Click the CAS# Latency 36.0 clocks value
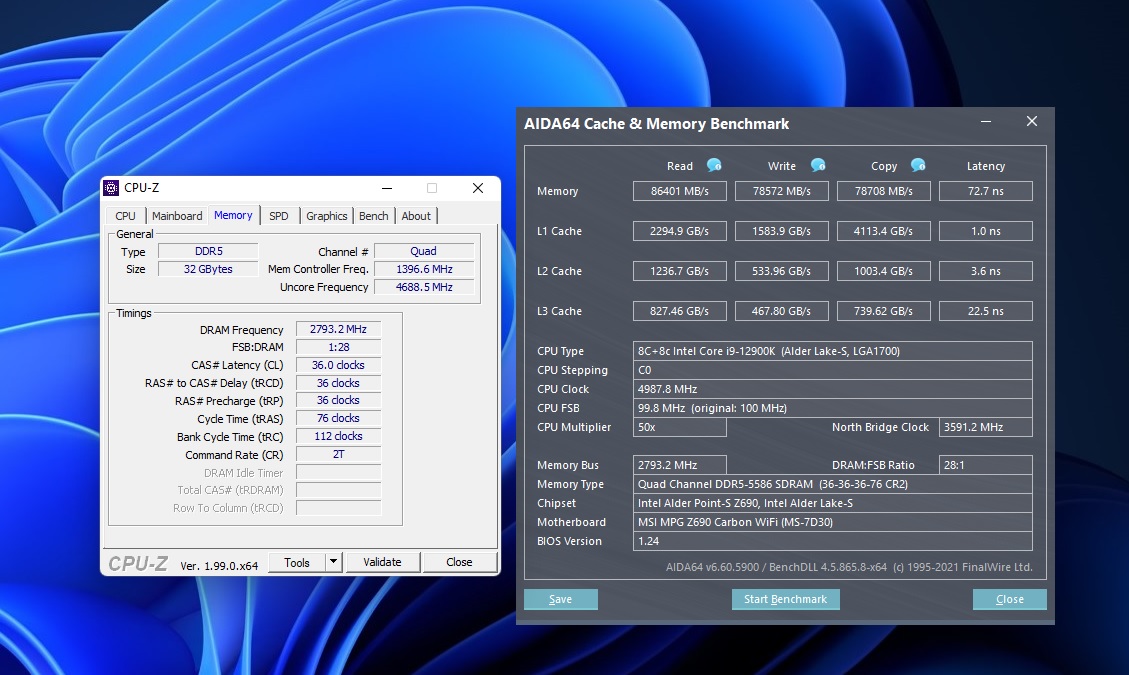Viewport: 1129px width, 675px height. tap(338, 365)
